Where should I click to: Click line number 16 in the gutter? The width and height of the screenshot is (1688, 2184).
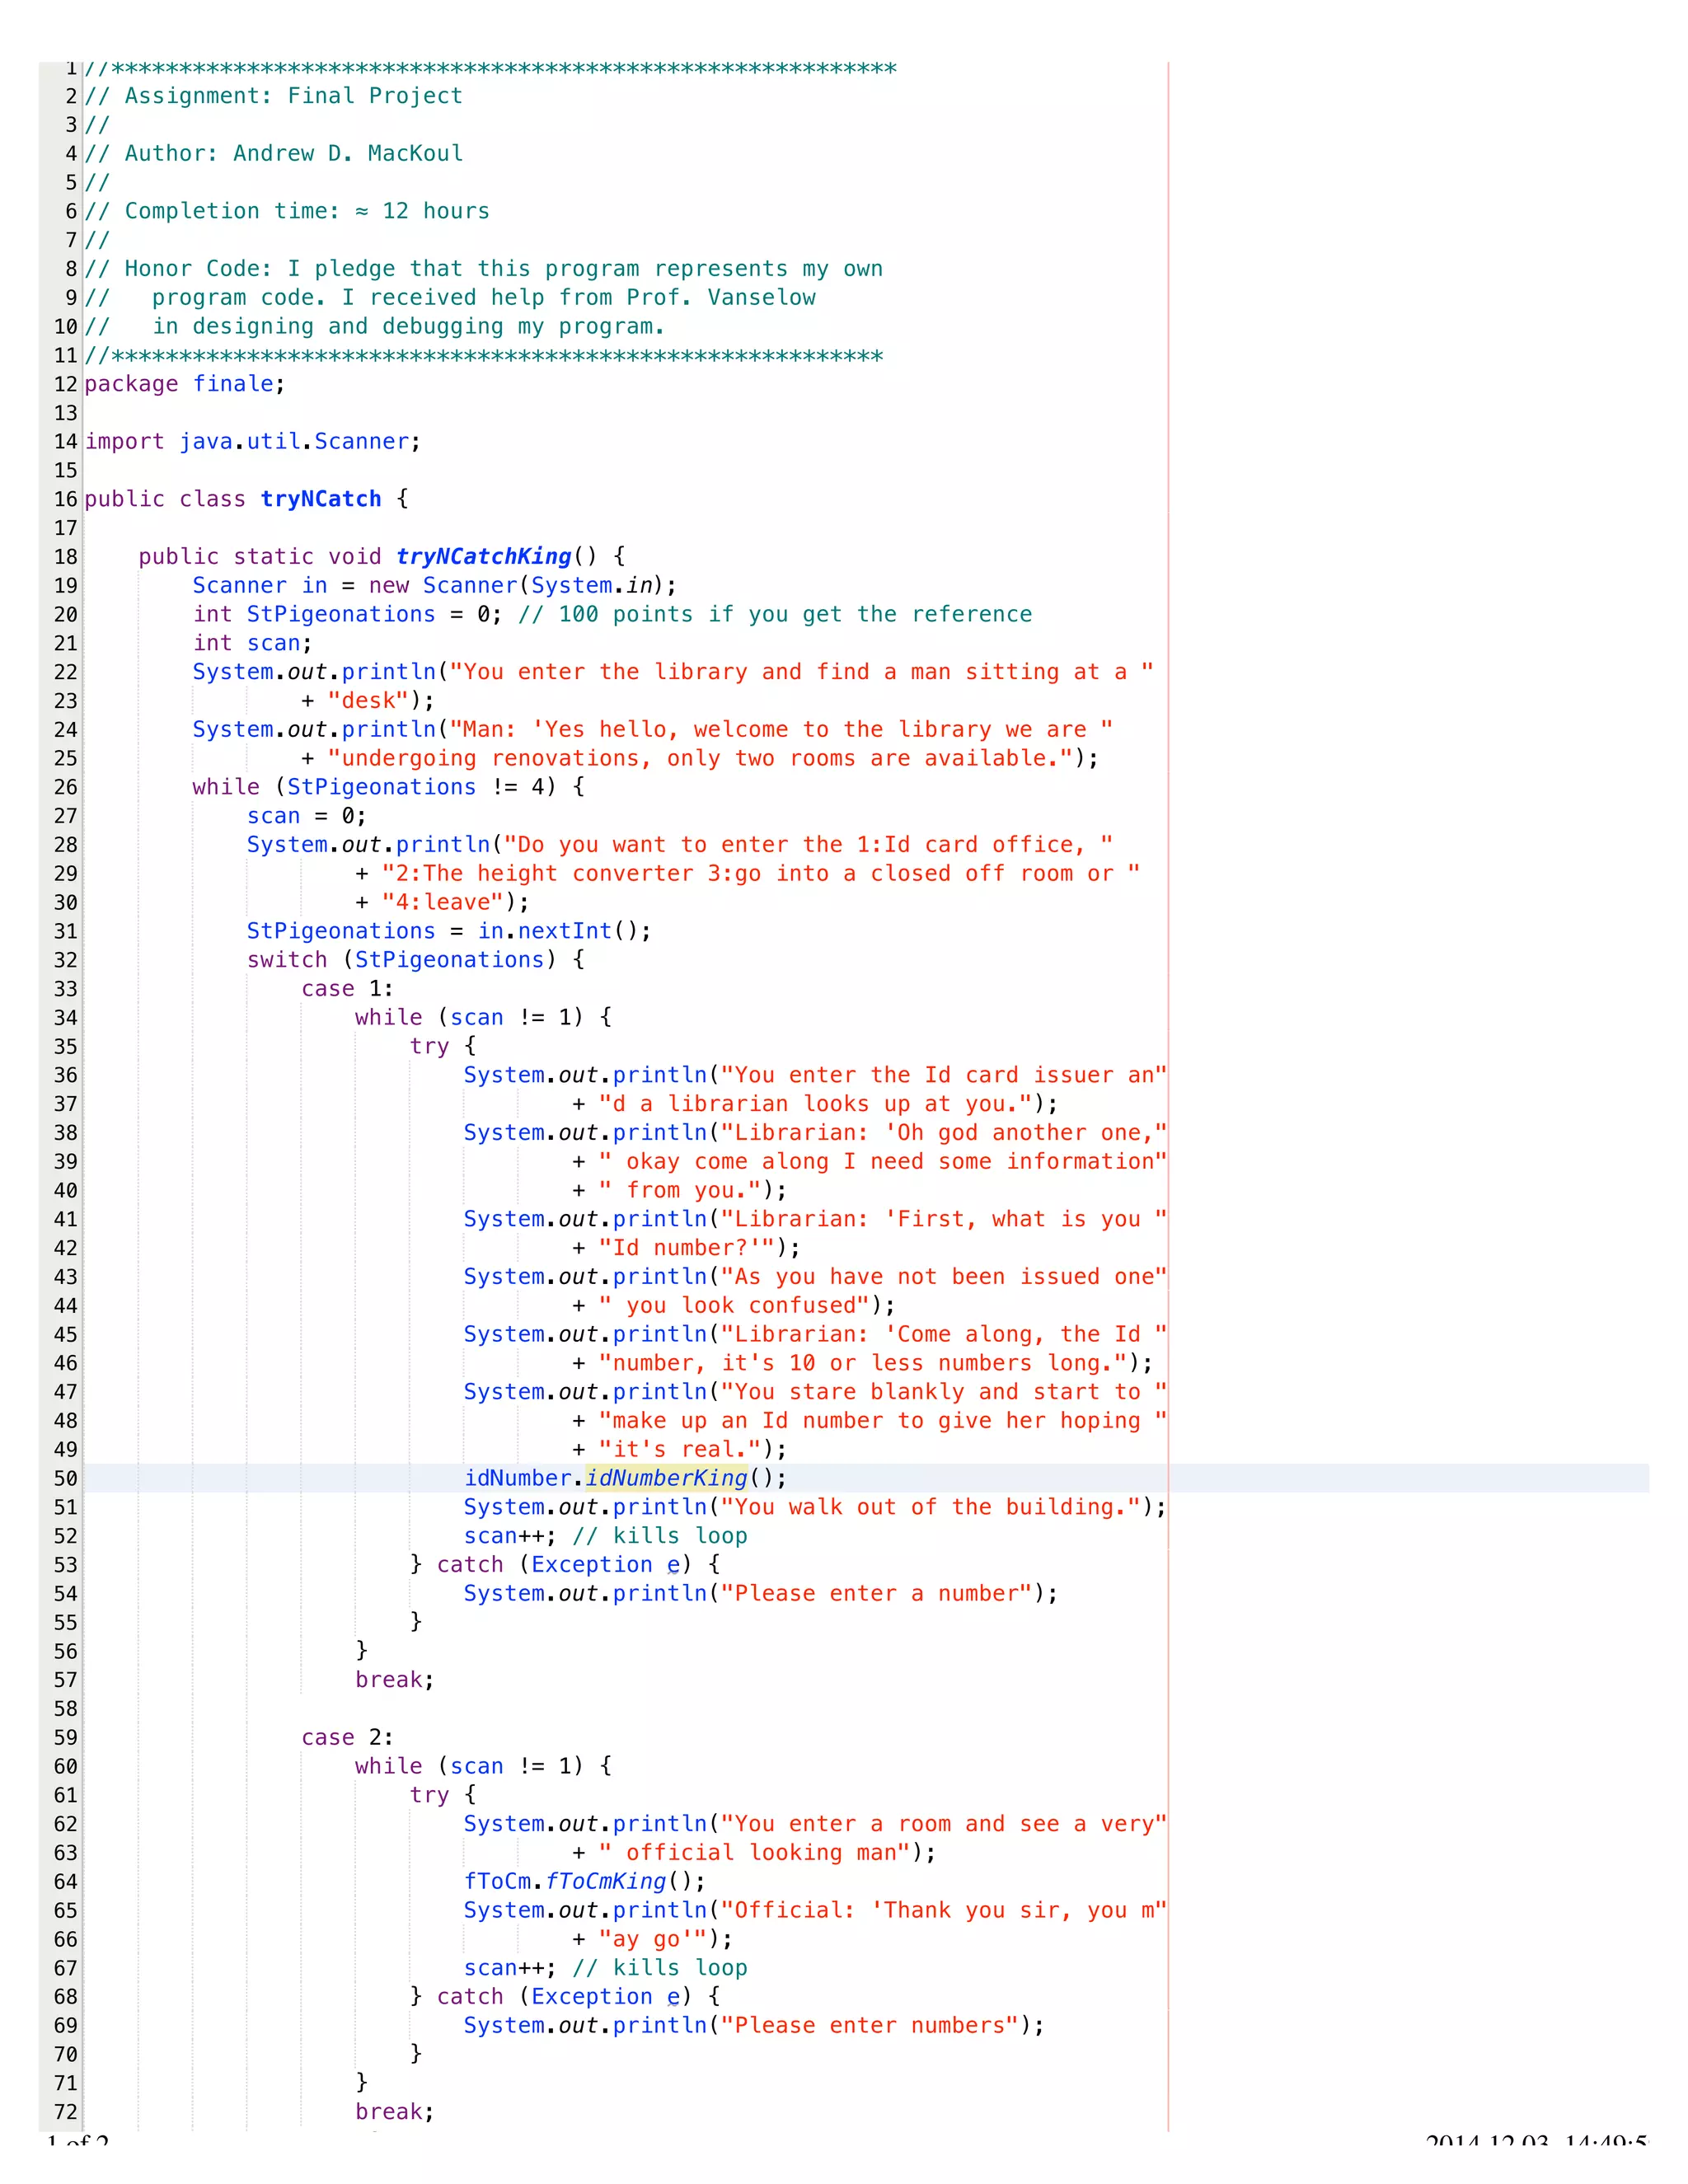(65, 499)
